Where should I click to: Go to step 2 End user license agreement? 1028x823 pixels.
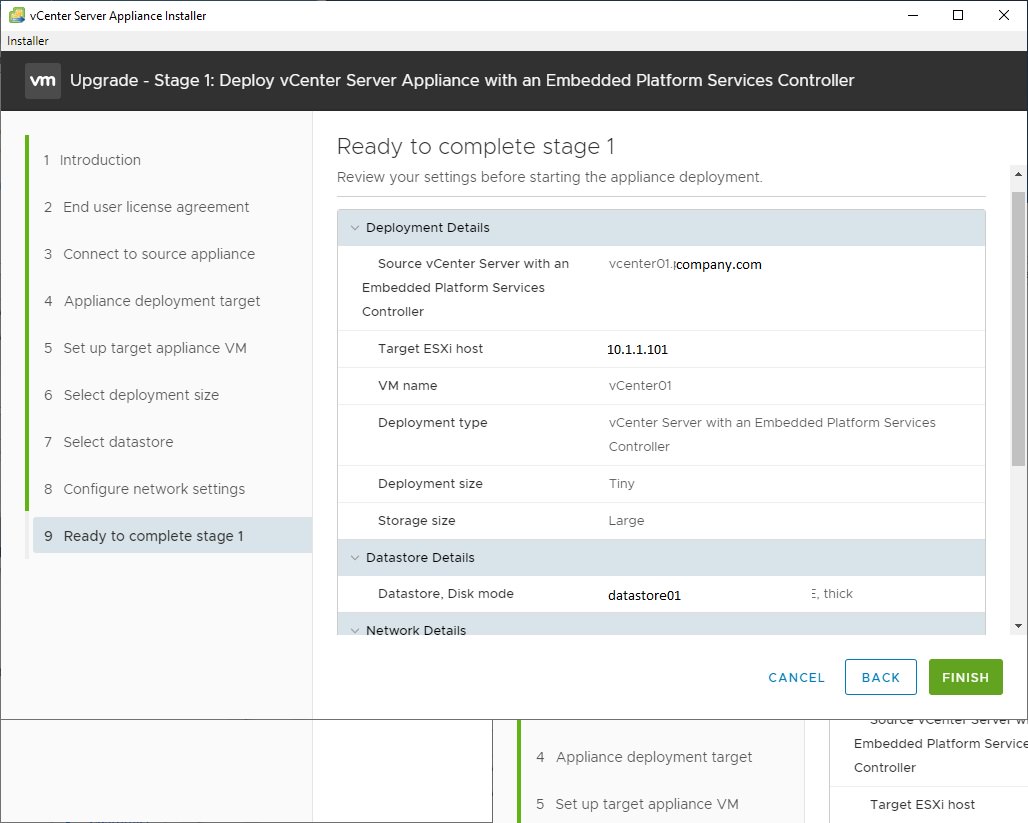click(x=146, y=207)
